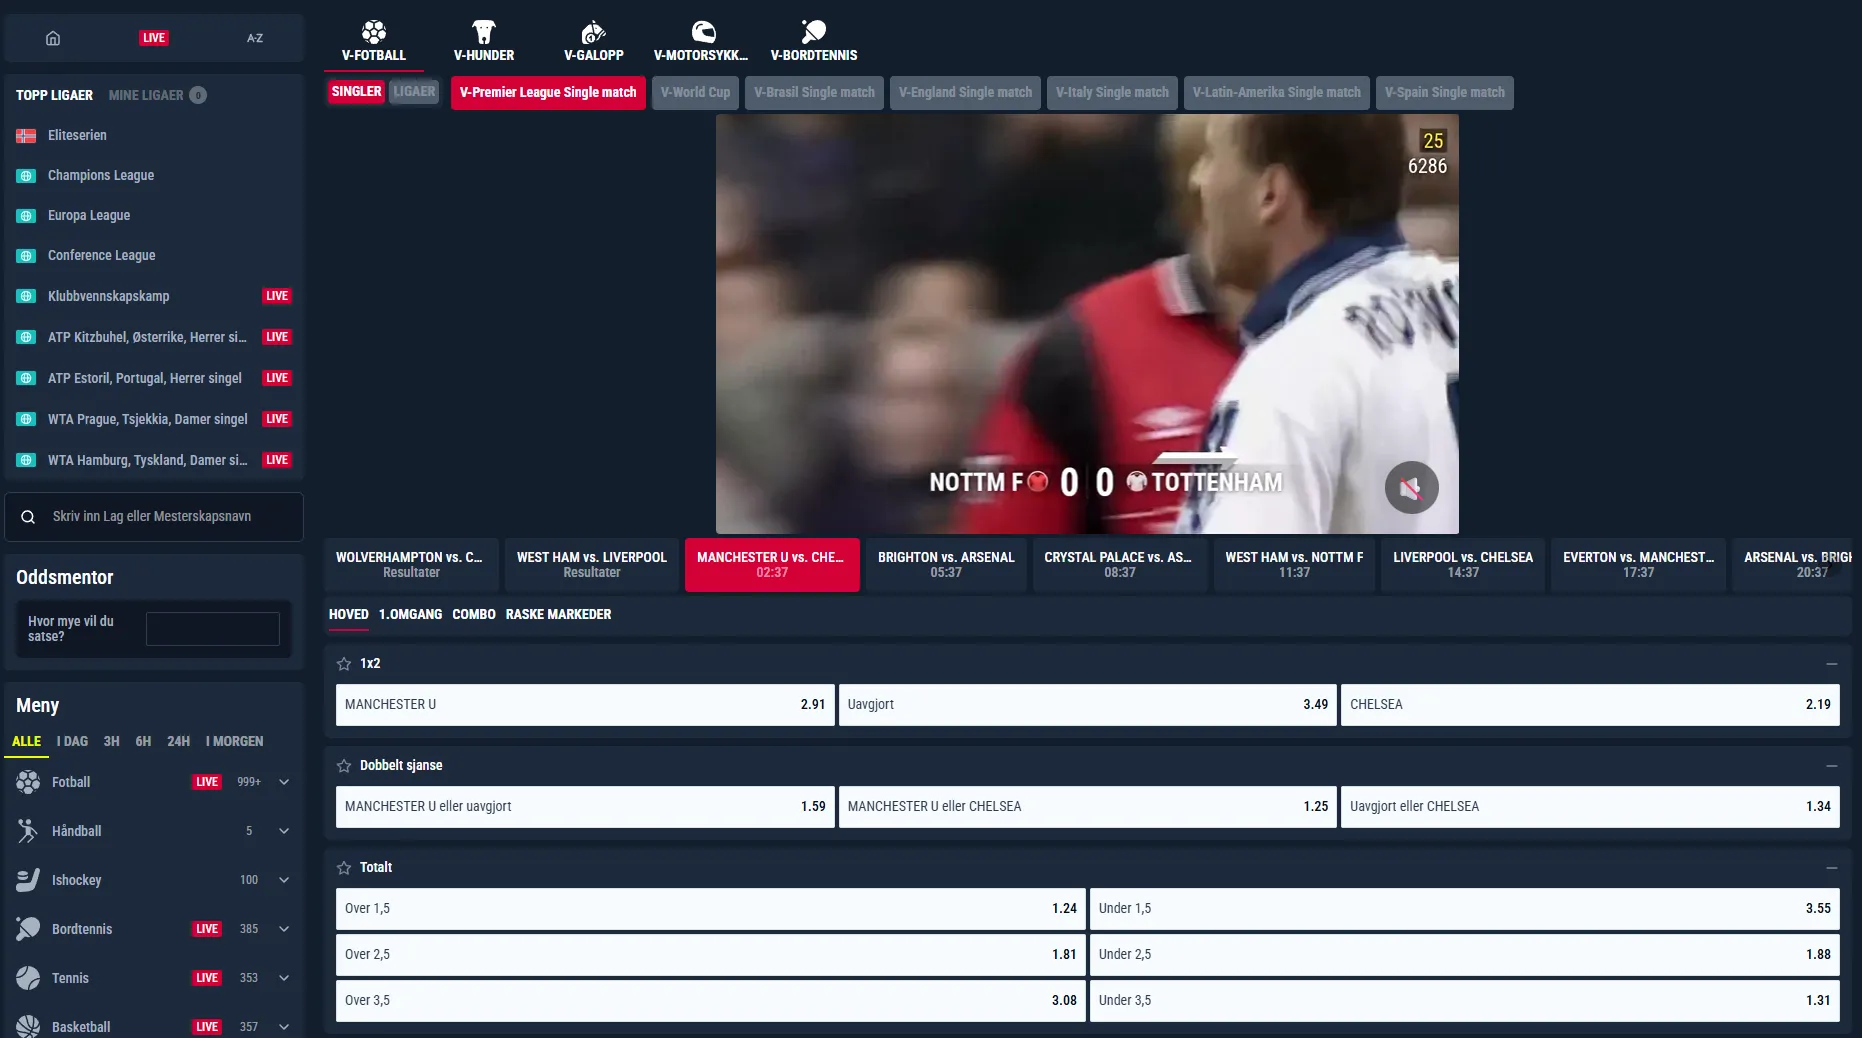The height and width of the screenshot is (1038, 1862).
Task: Filter menu by ALLE
Action: (x=26, y=742)
